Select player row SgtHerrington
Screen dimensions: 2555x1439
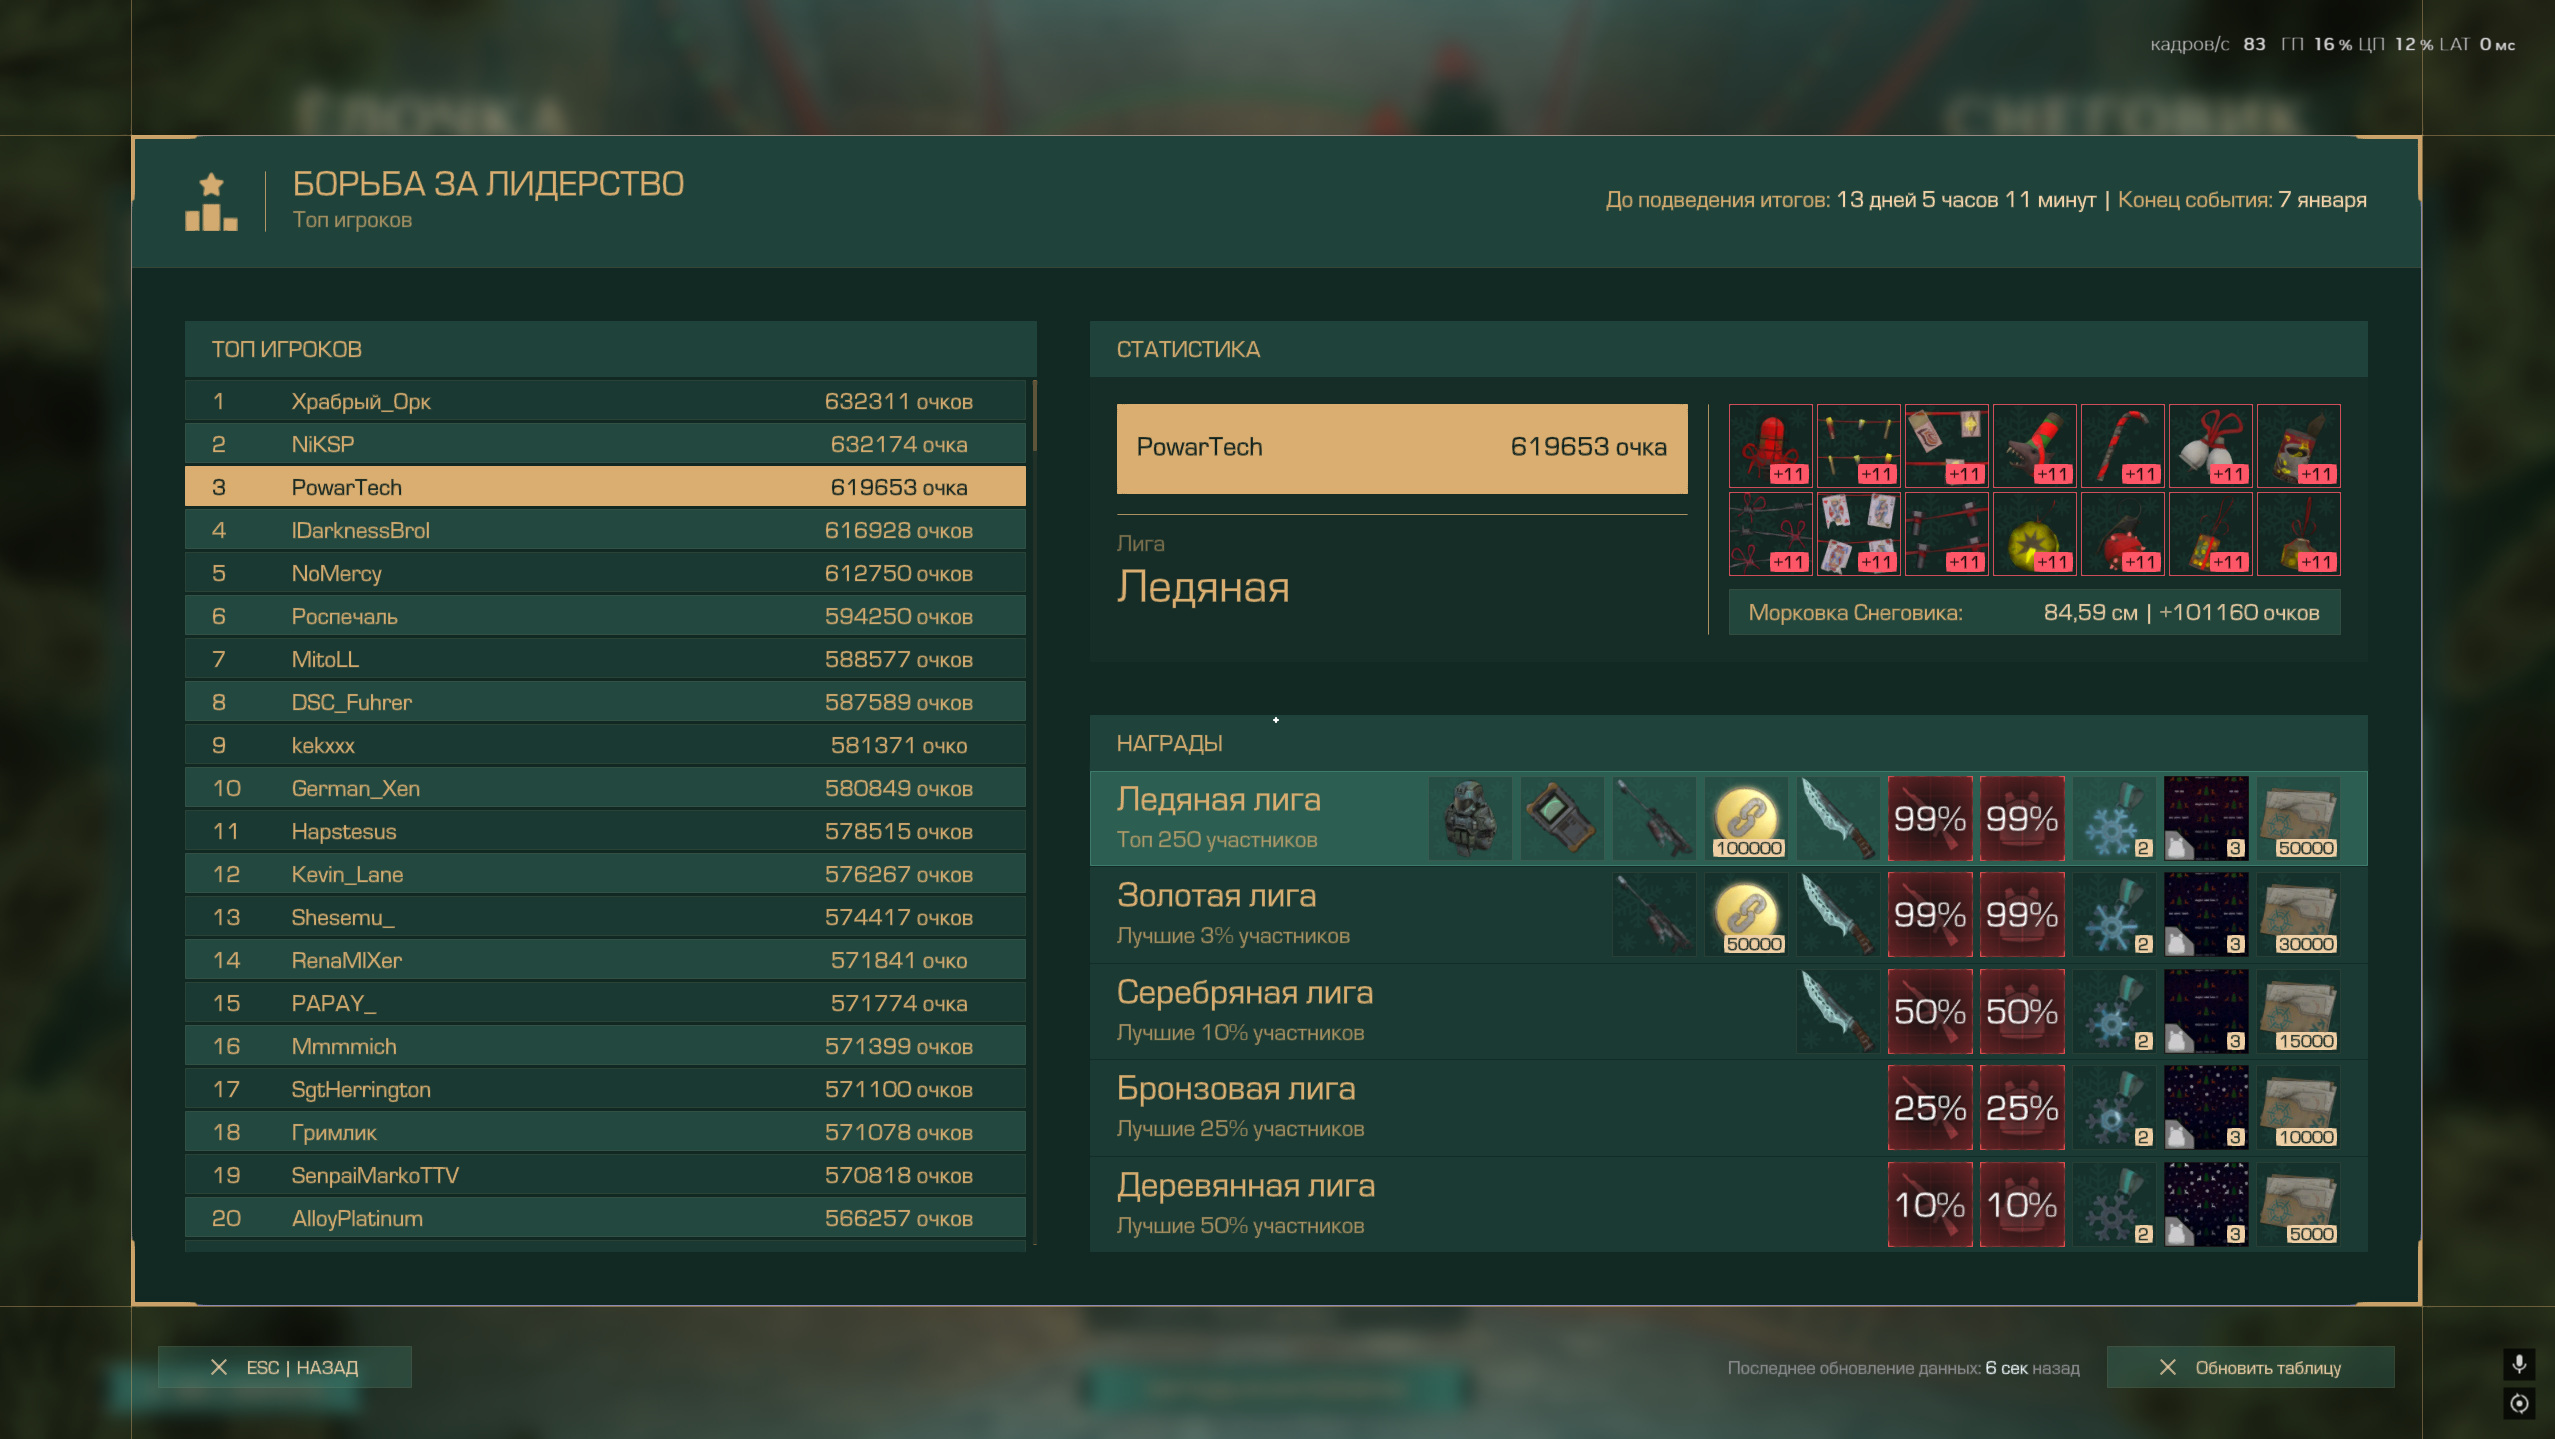(605, 1089)
